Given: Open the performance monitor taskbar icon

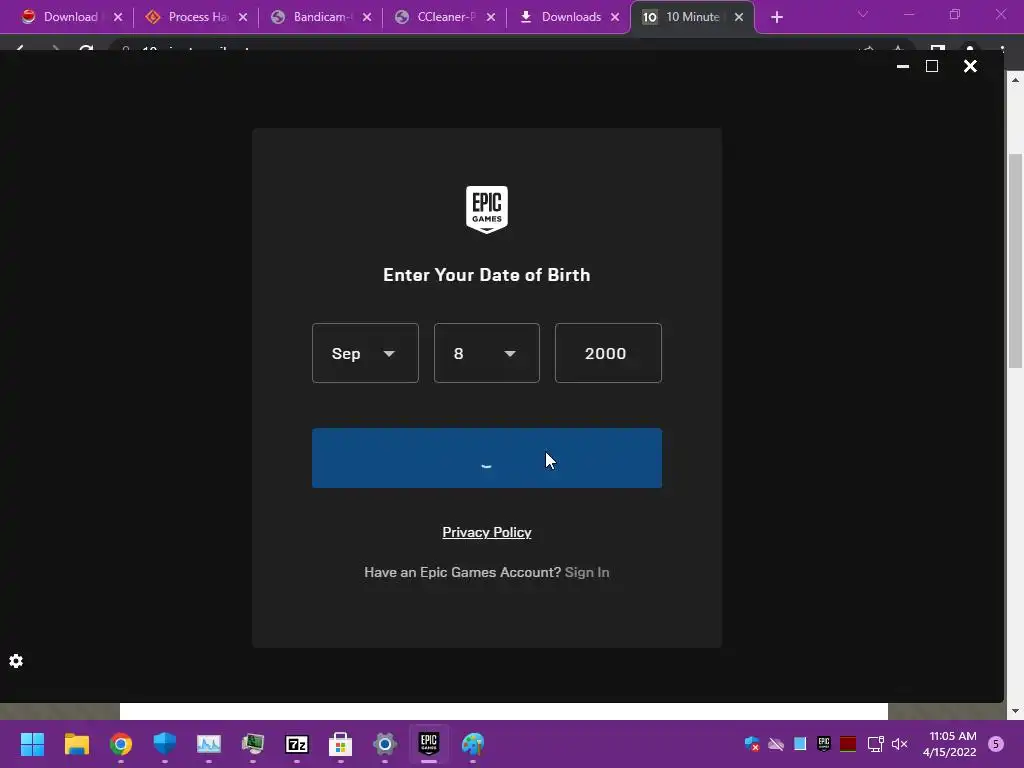Looking at the screenshot, I should [209, 744].
